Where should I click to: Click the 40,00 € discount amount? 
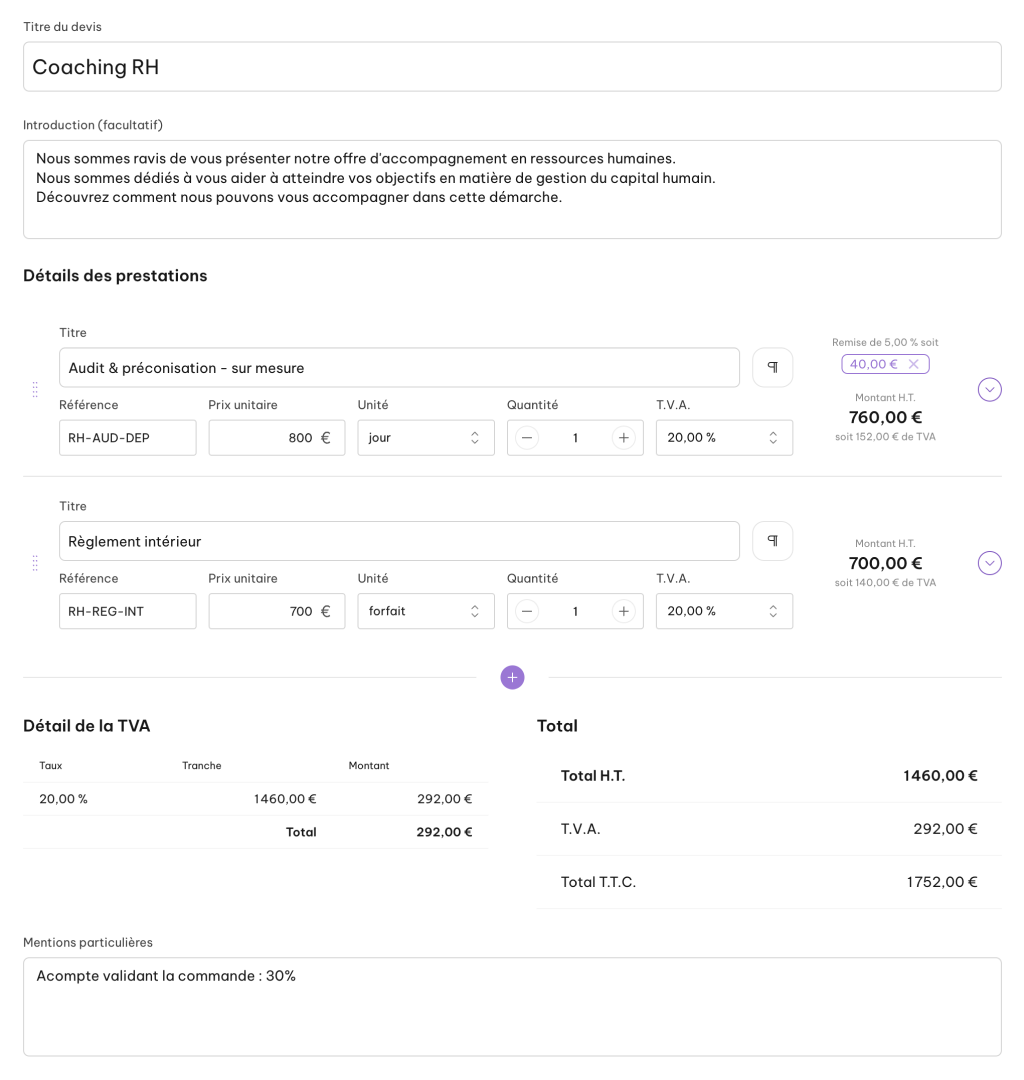coord(873,364)
